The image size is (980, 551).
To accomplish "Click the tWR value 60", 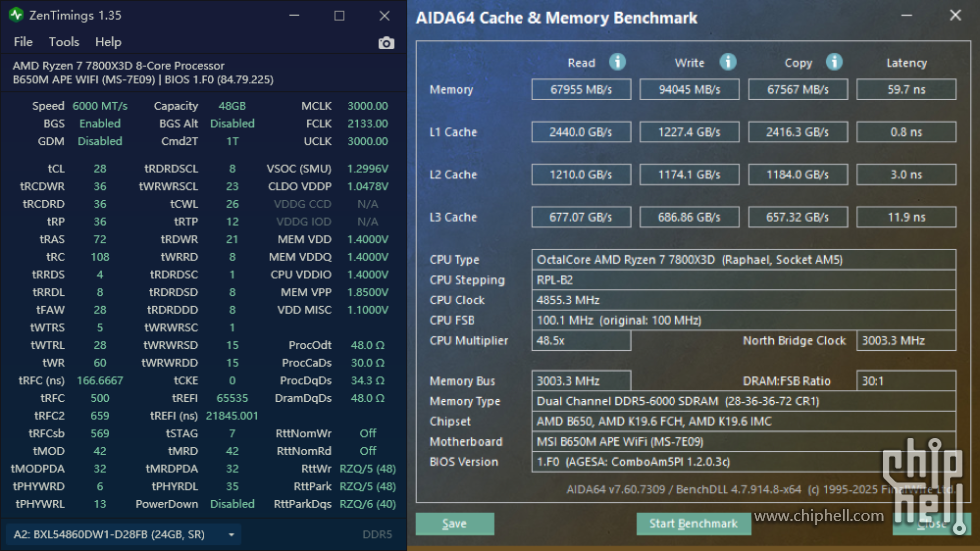I will 100,363.
